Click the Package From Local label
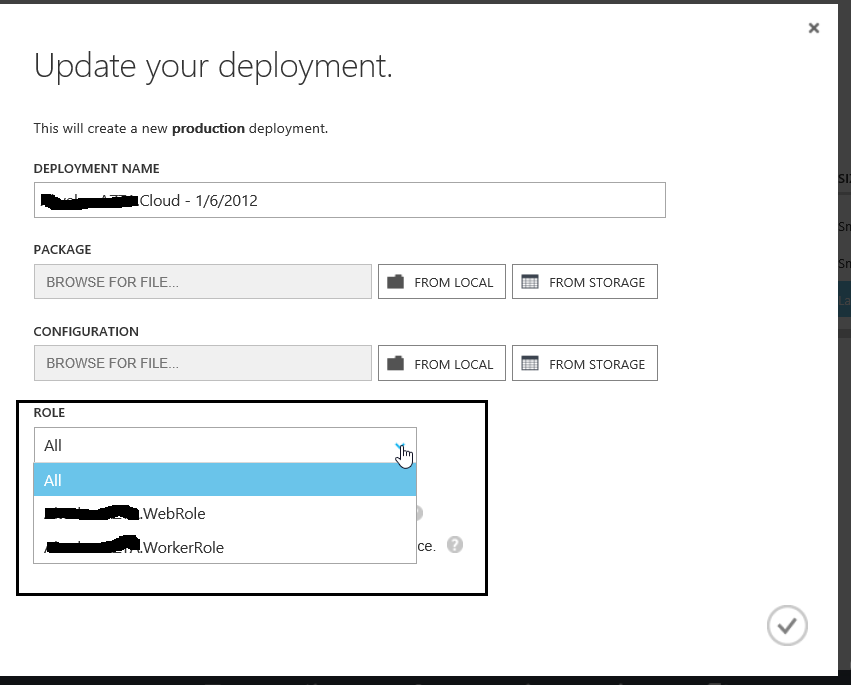This screenshot has width=851, height=685. pos(453,283)
